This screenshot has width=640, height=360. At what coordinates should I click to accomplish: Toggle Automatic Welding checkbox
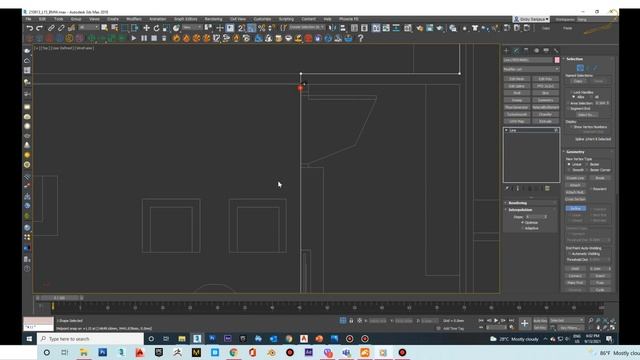tap(569, 254)
